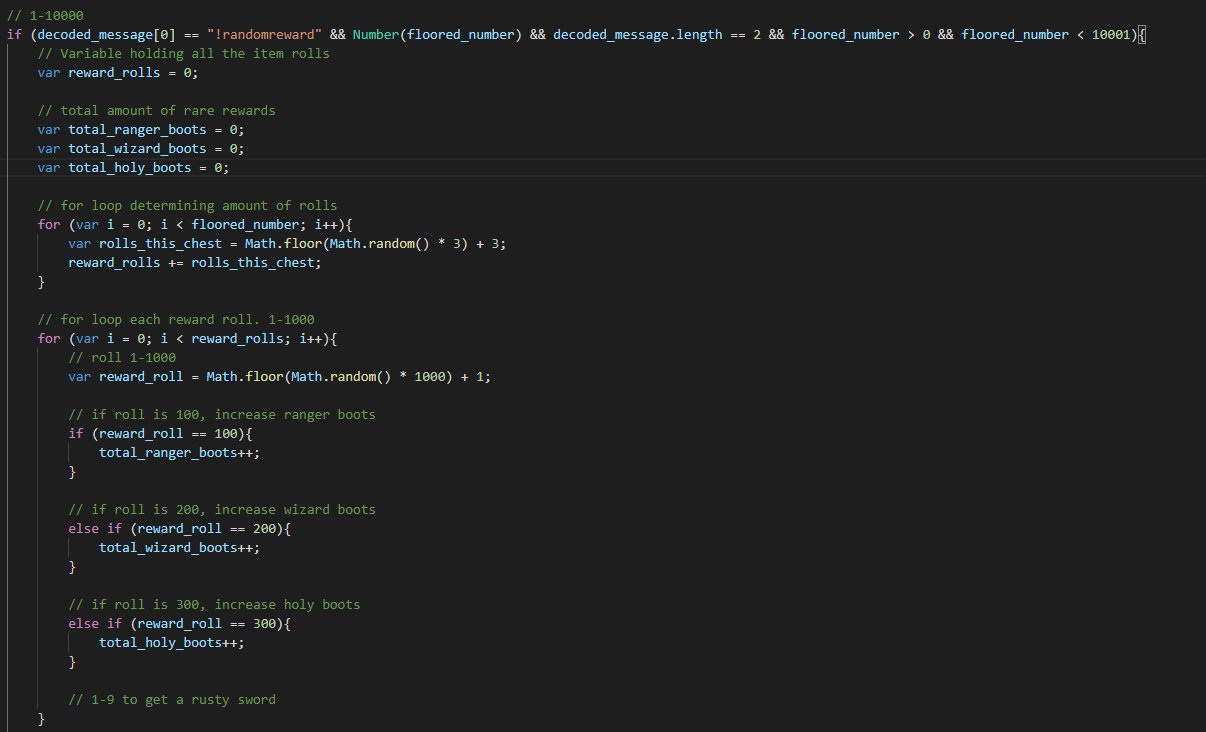Click the "// total amount of rare rewards" comment
The width and height of the screenshot is (1206, 732).
(x=156, y=111)
